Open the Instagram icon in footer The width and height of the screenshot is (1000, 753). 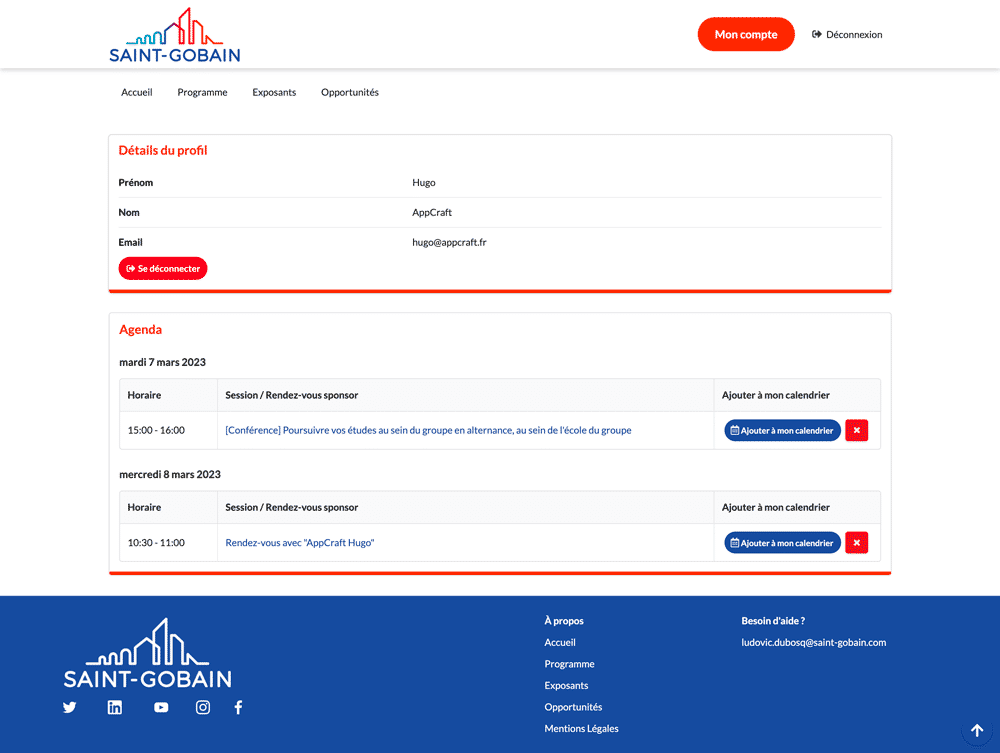203,708
